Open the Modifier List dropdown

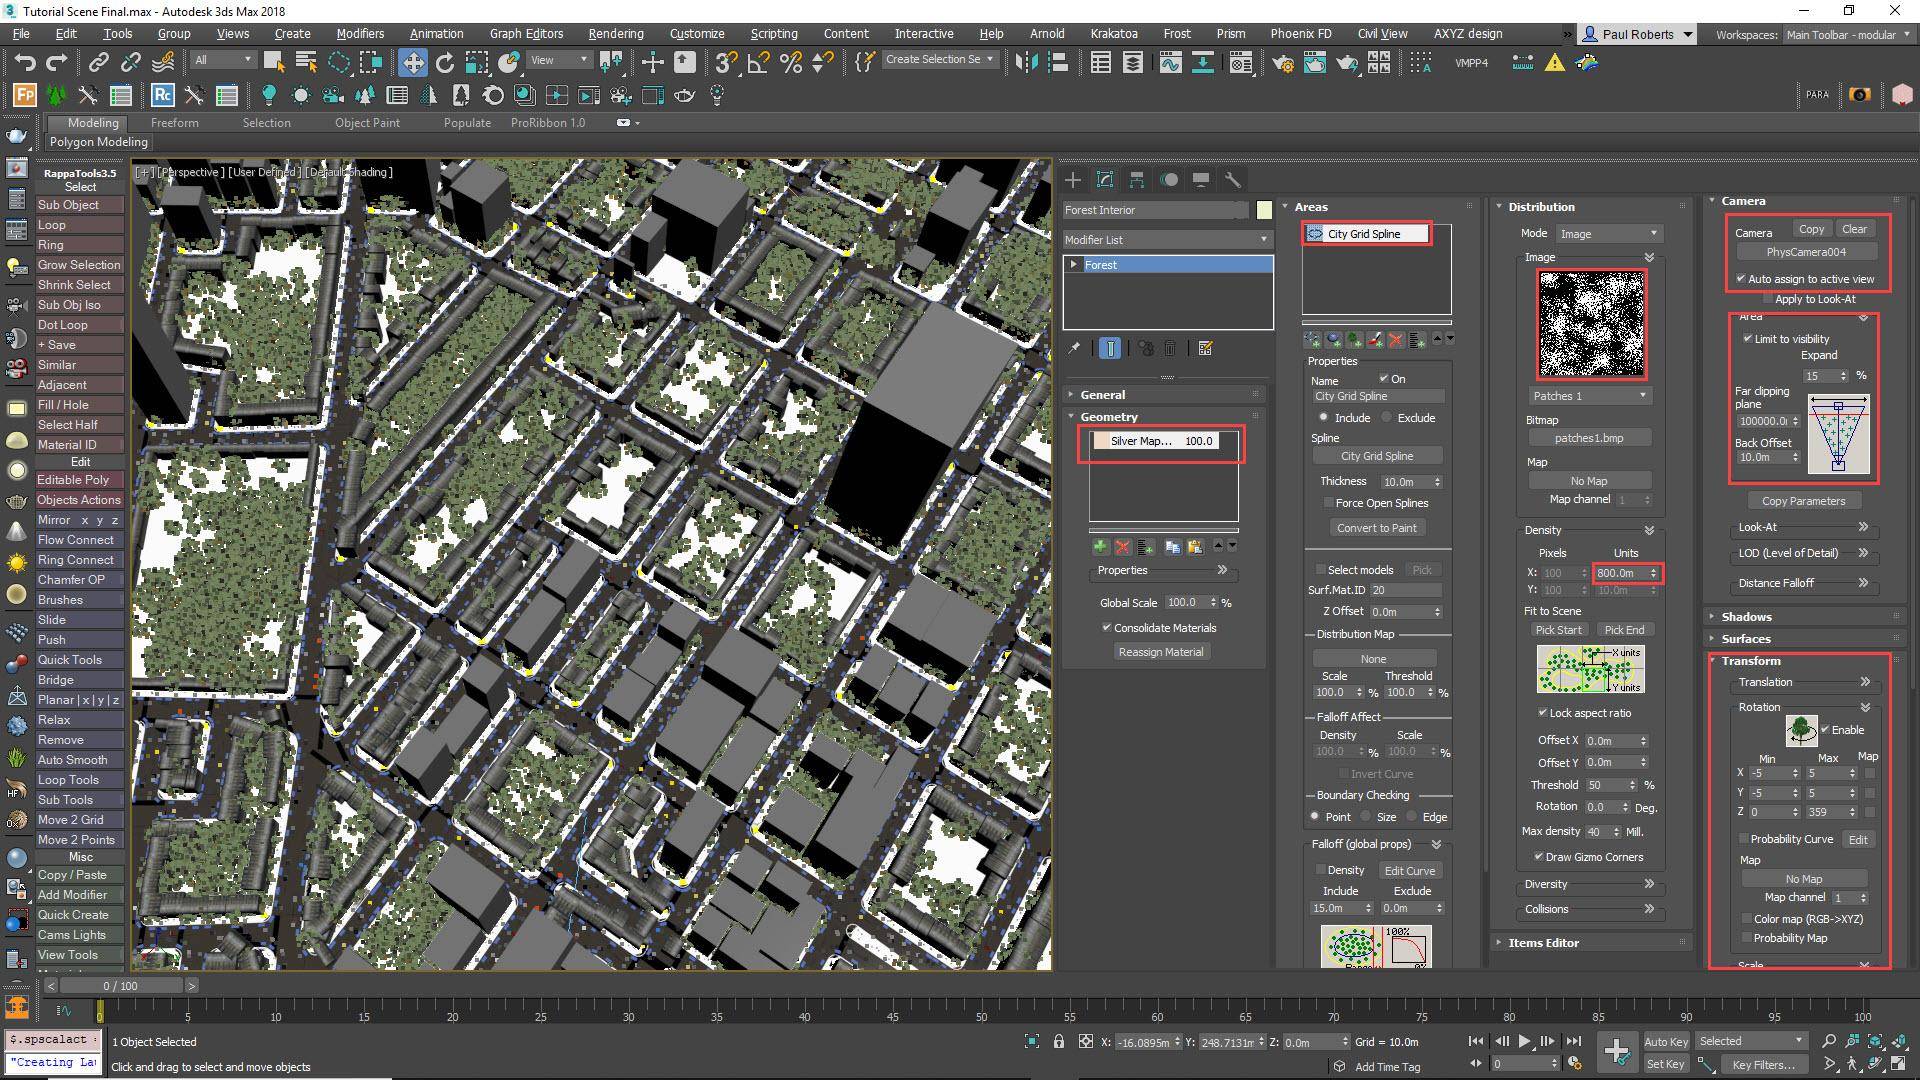click(1262, 239)
